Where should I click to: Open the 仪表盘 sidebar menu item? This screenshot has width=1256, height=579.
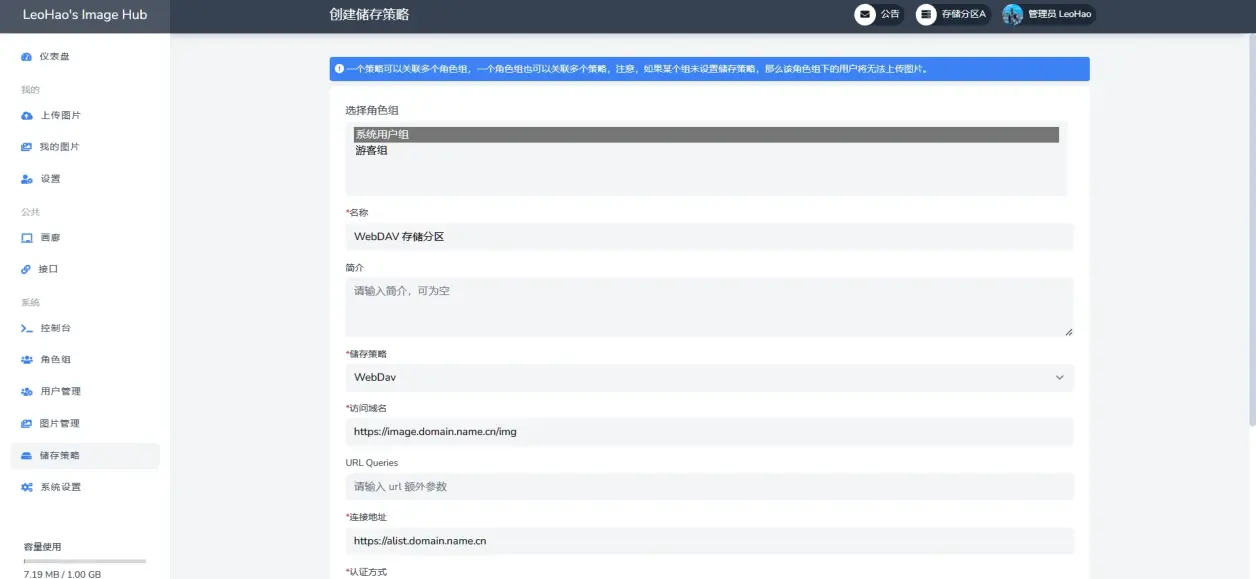click(x=85, y=57)
